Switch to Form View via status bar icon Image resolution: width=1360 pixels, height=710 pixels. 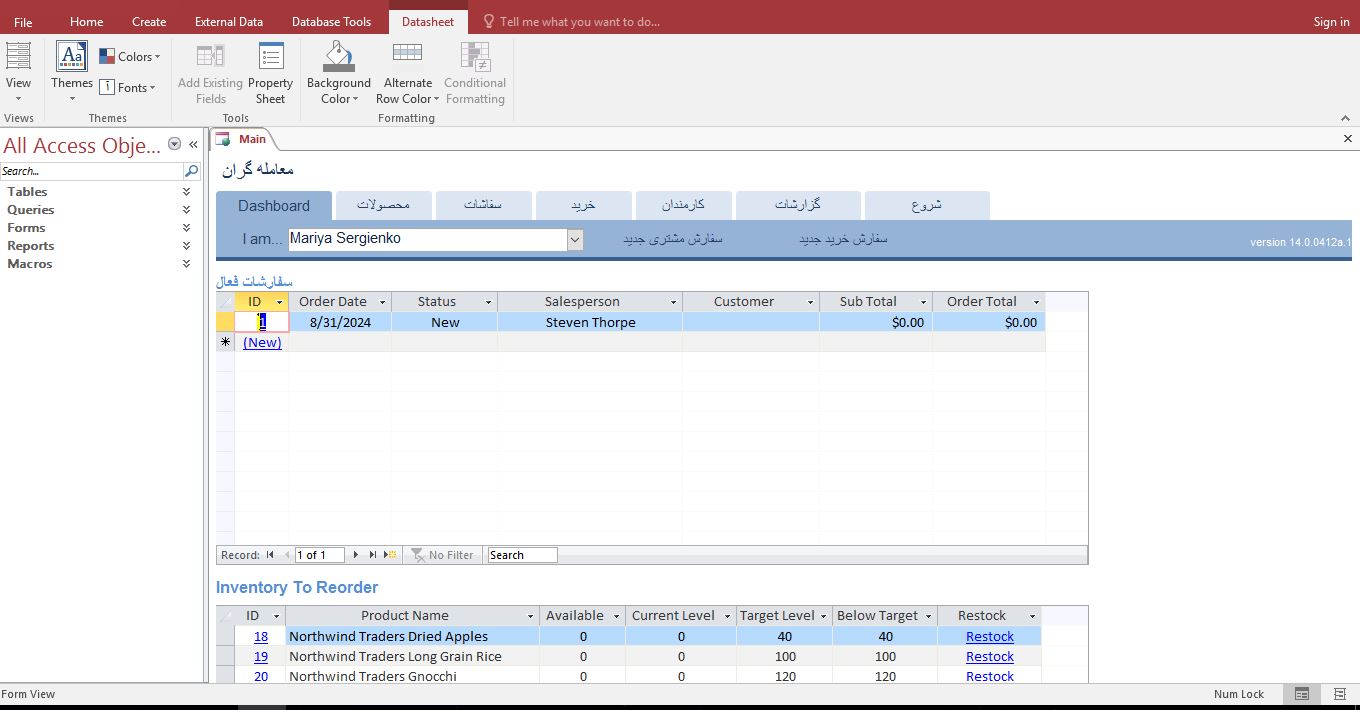pyautogui.click(x=1302, y=694)
